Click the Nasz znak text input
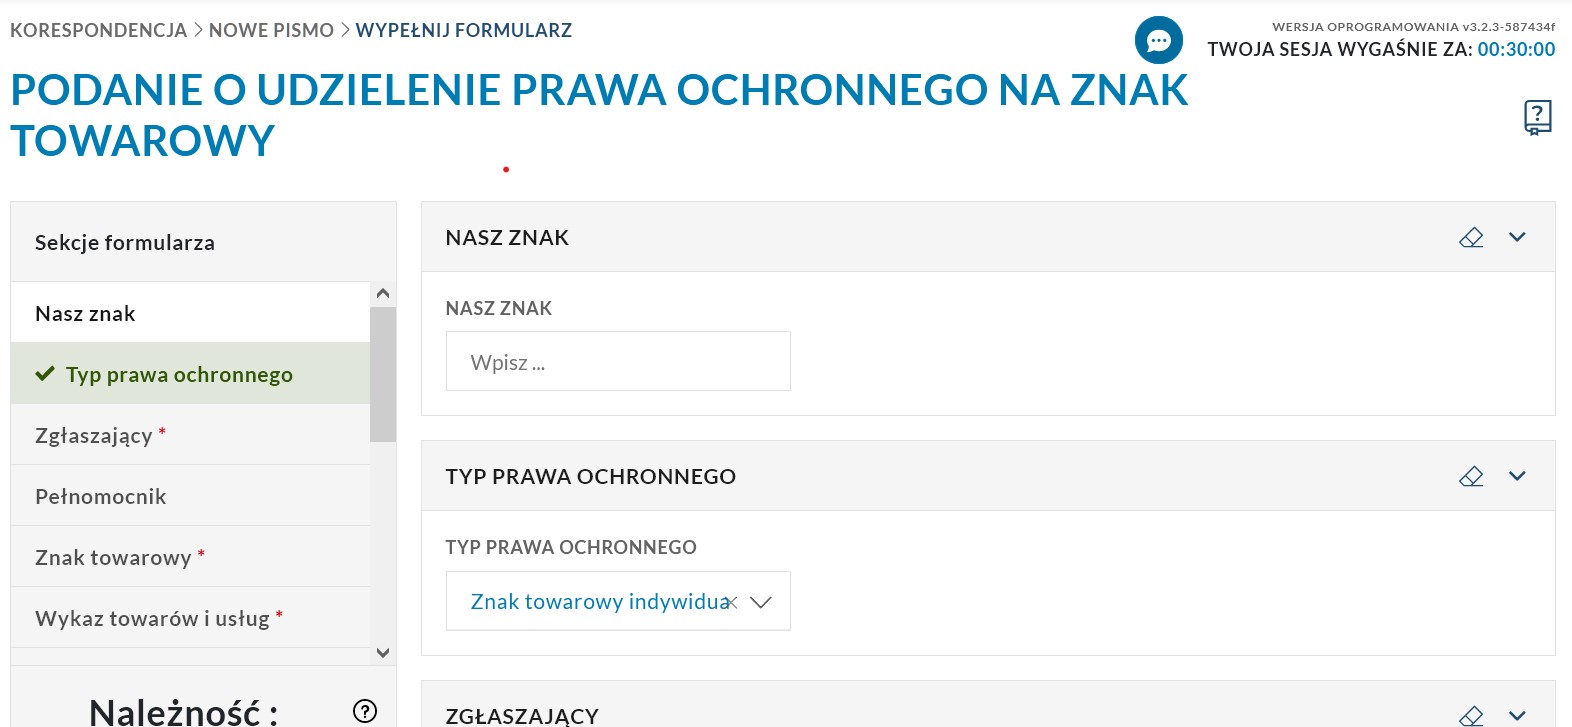The width and height of the screenshot is (1572, 727). 618,362
